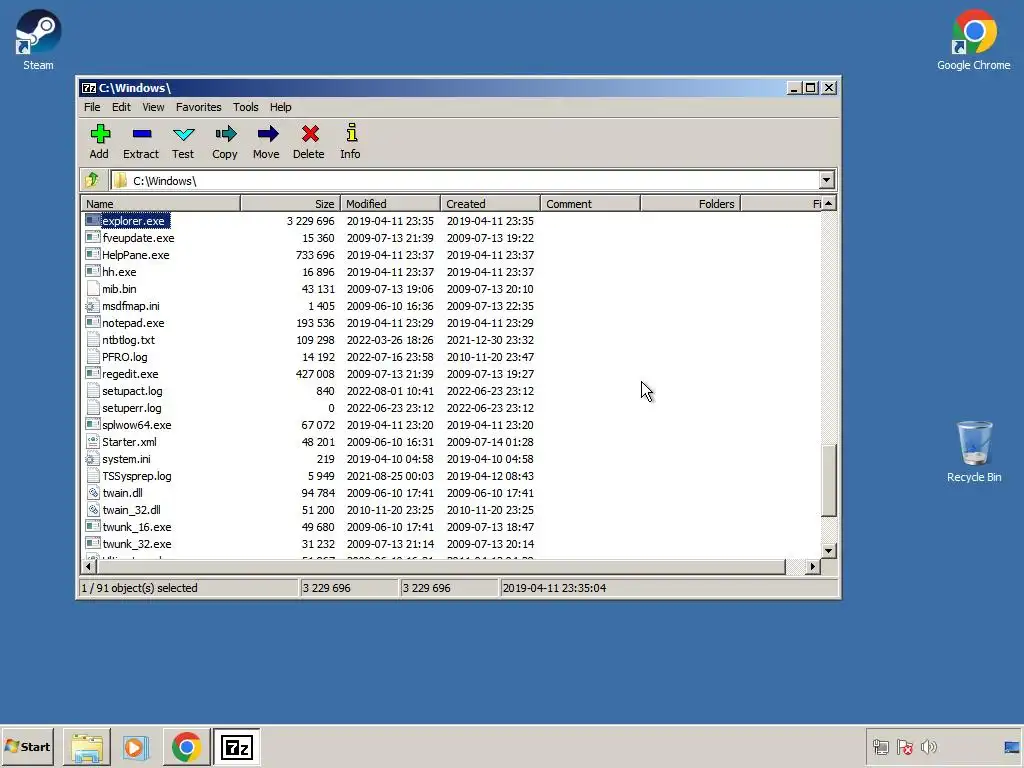Sort files by the Modified column
Viewport: 1024px width, 768px height.
tap(391, 204)
